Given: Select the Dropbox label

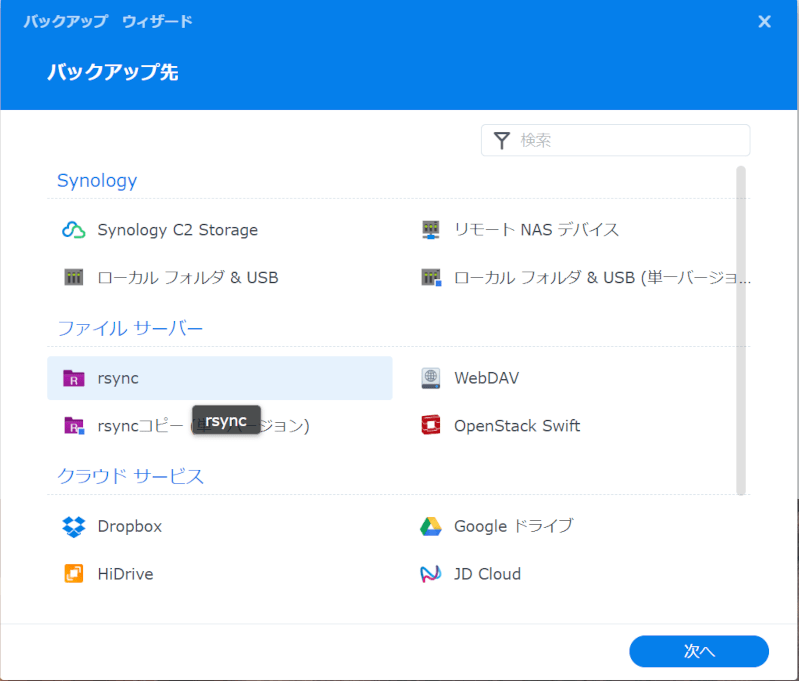Looking at the screenshot, I should (129, 527).
